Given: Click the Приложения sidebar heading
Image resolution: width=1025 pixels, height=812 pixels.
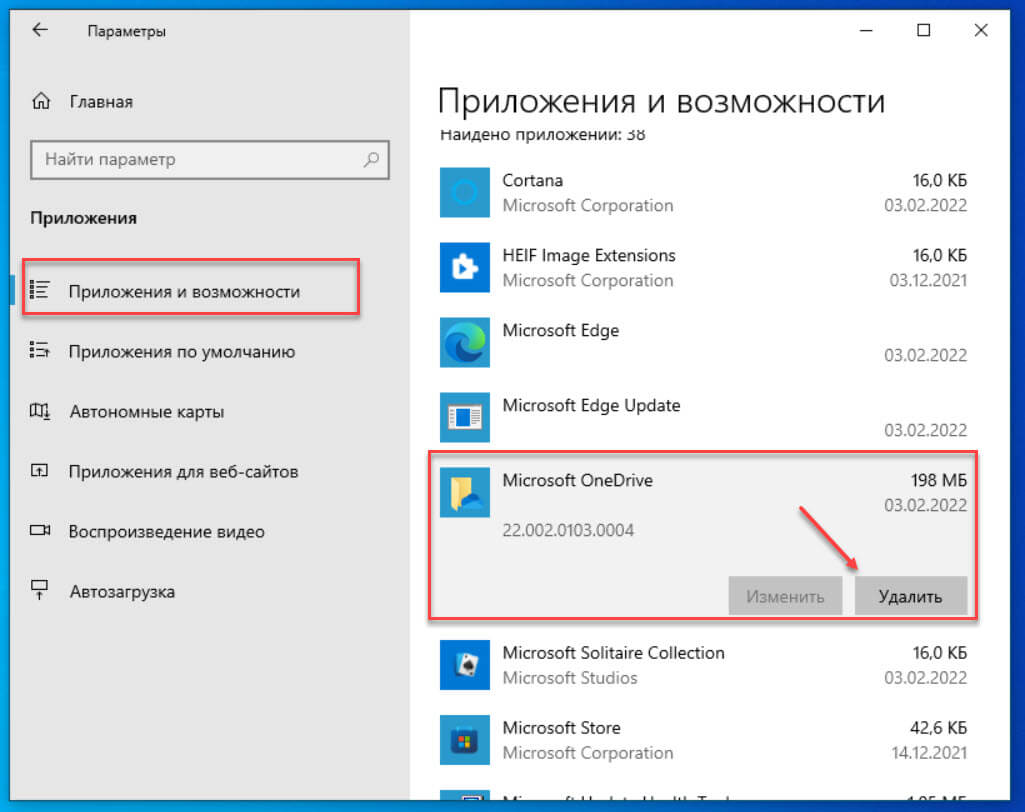Looking at the screenshot, I should point(84,218).
